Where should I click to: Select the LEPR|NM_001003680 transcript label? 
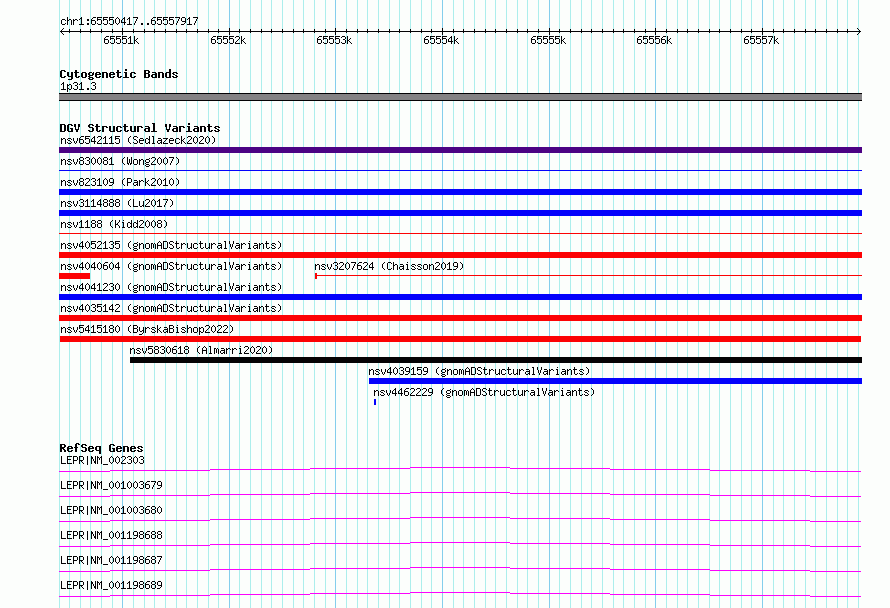(111, 510)
